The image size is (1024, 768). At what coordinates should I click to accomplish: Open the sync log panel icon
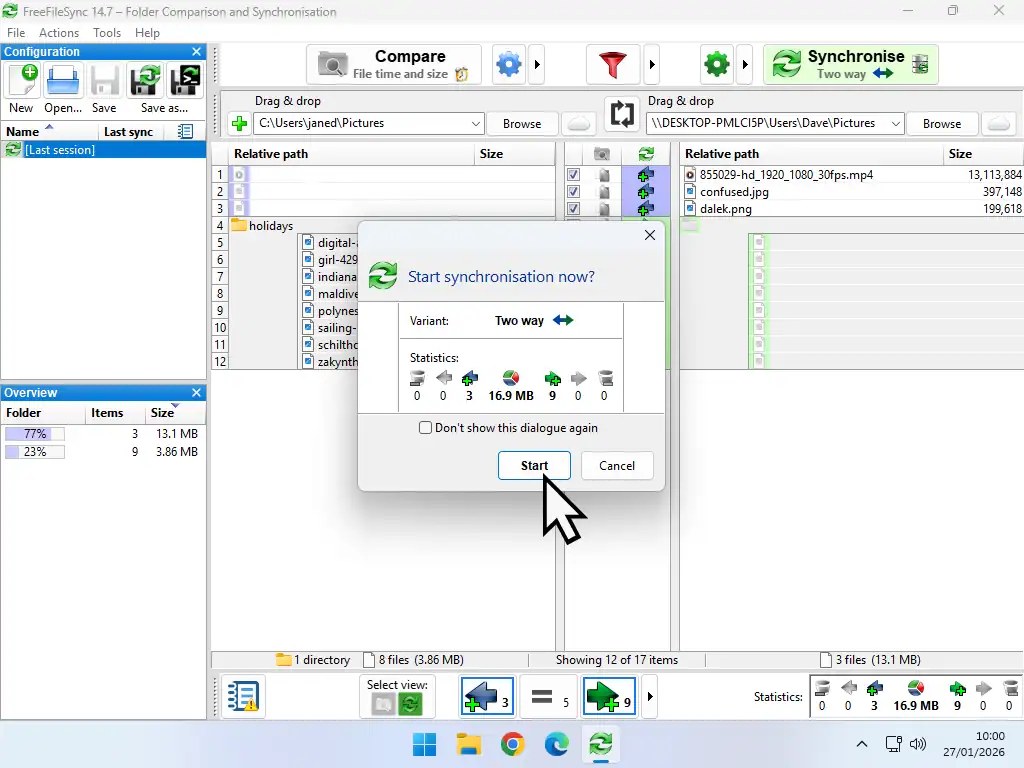click(x=241, y=696)
